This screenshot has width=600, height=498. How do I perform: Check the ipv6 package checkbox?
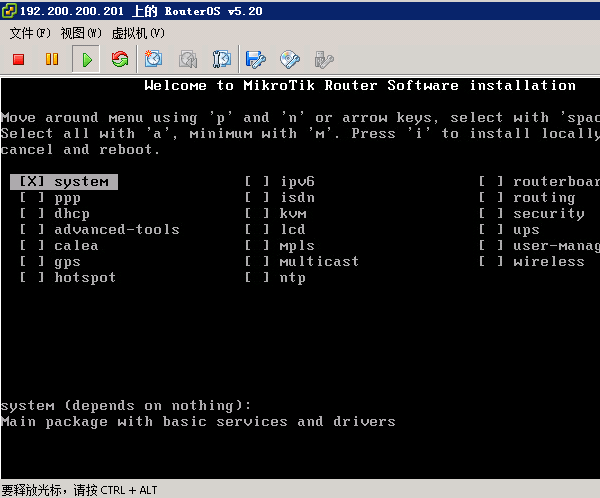[257, 181]
